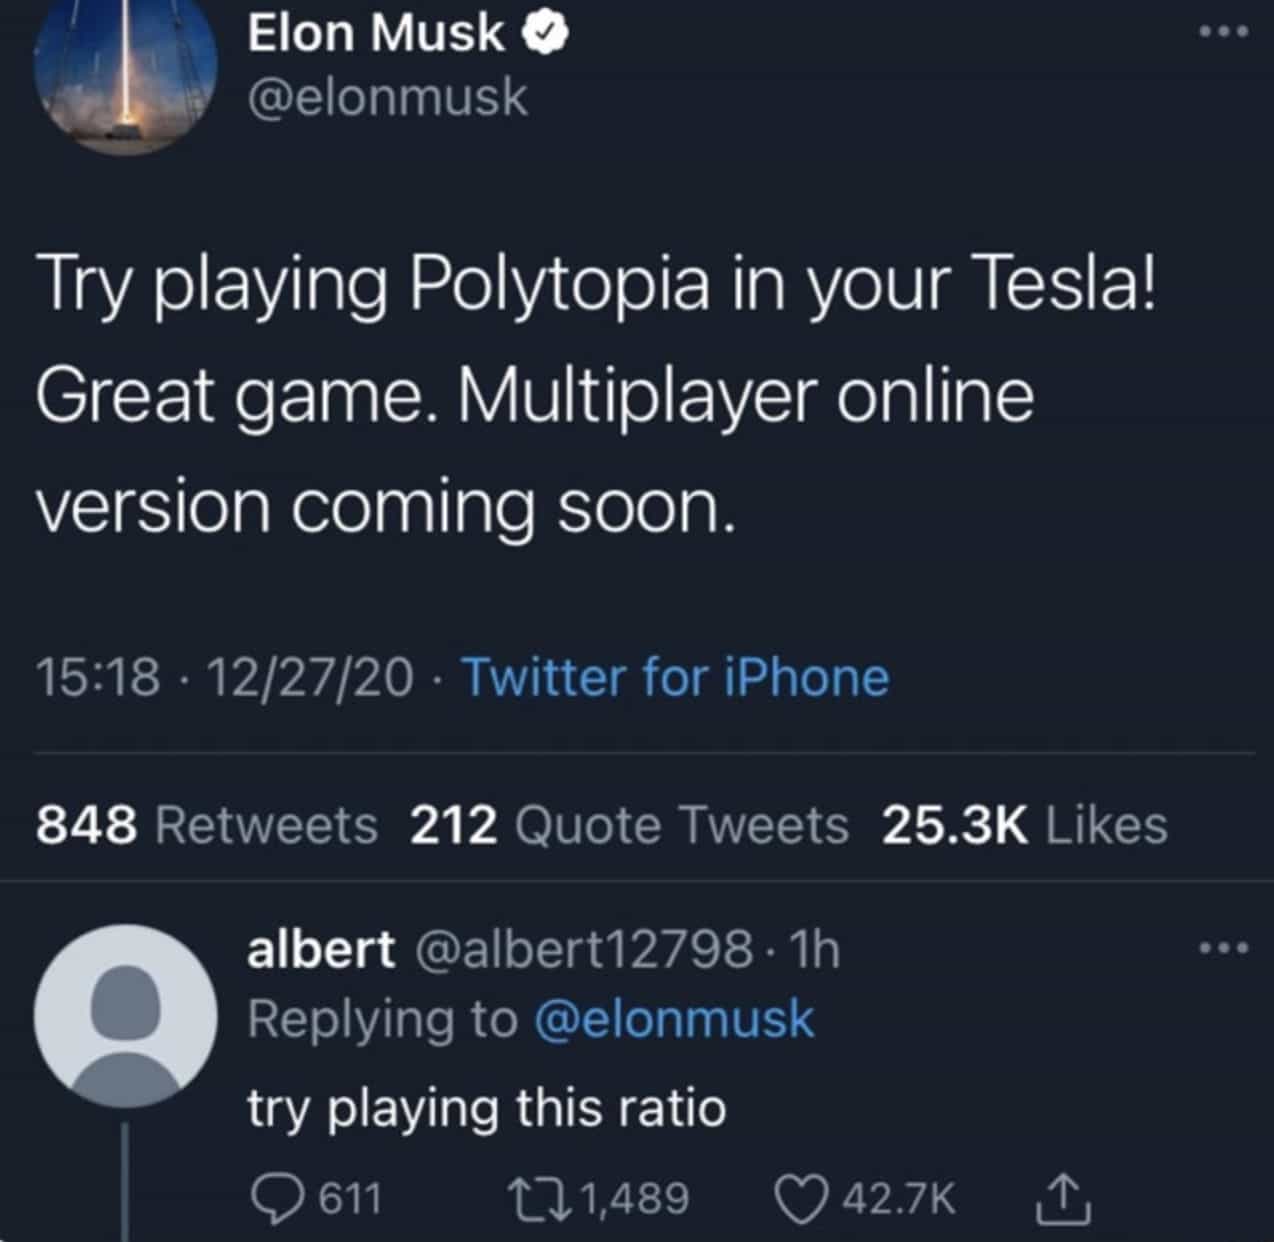Click the 15:18 · 12/27/20 timestamp
Viewport: 1274px width, 1242px height.
pyautogui.click(x=224, y=677)
